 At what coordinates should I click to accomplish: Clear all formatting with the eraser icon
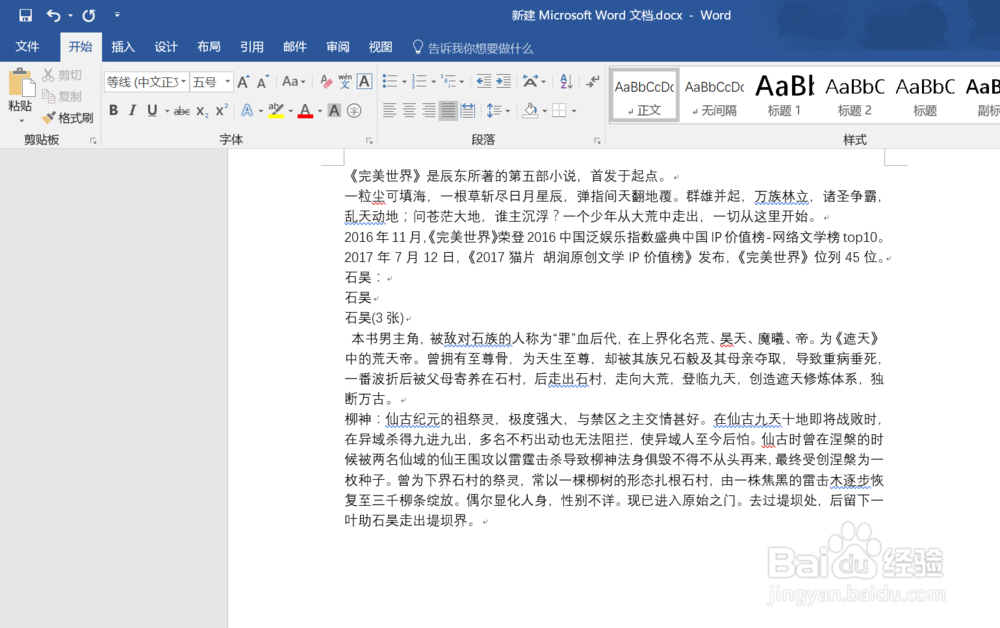point(326,82)
